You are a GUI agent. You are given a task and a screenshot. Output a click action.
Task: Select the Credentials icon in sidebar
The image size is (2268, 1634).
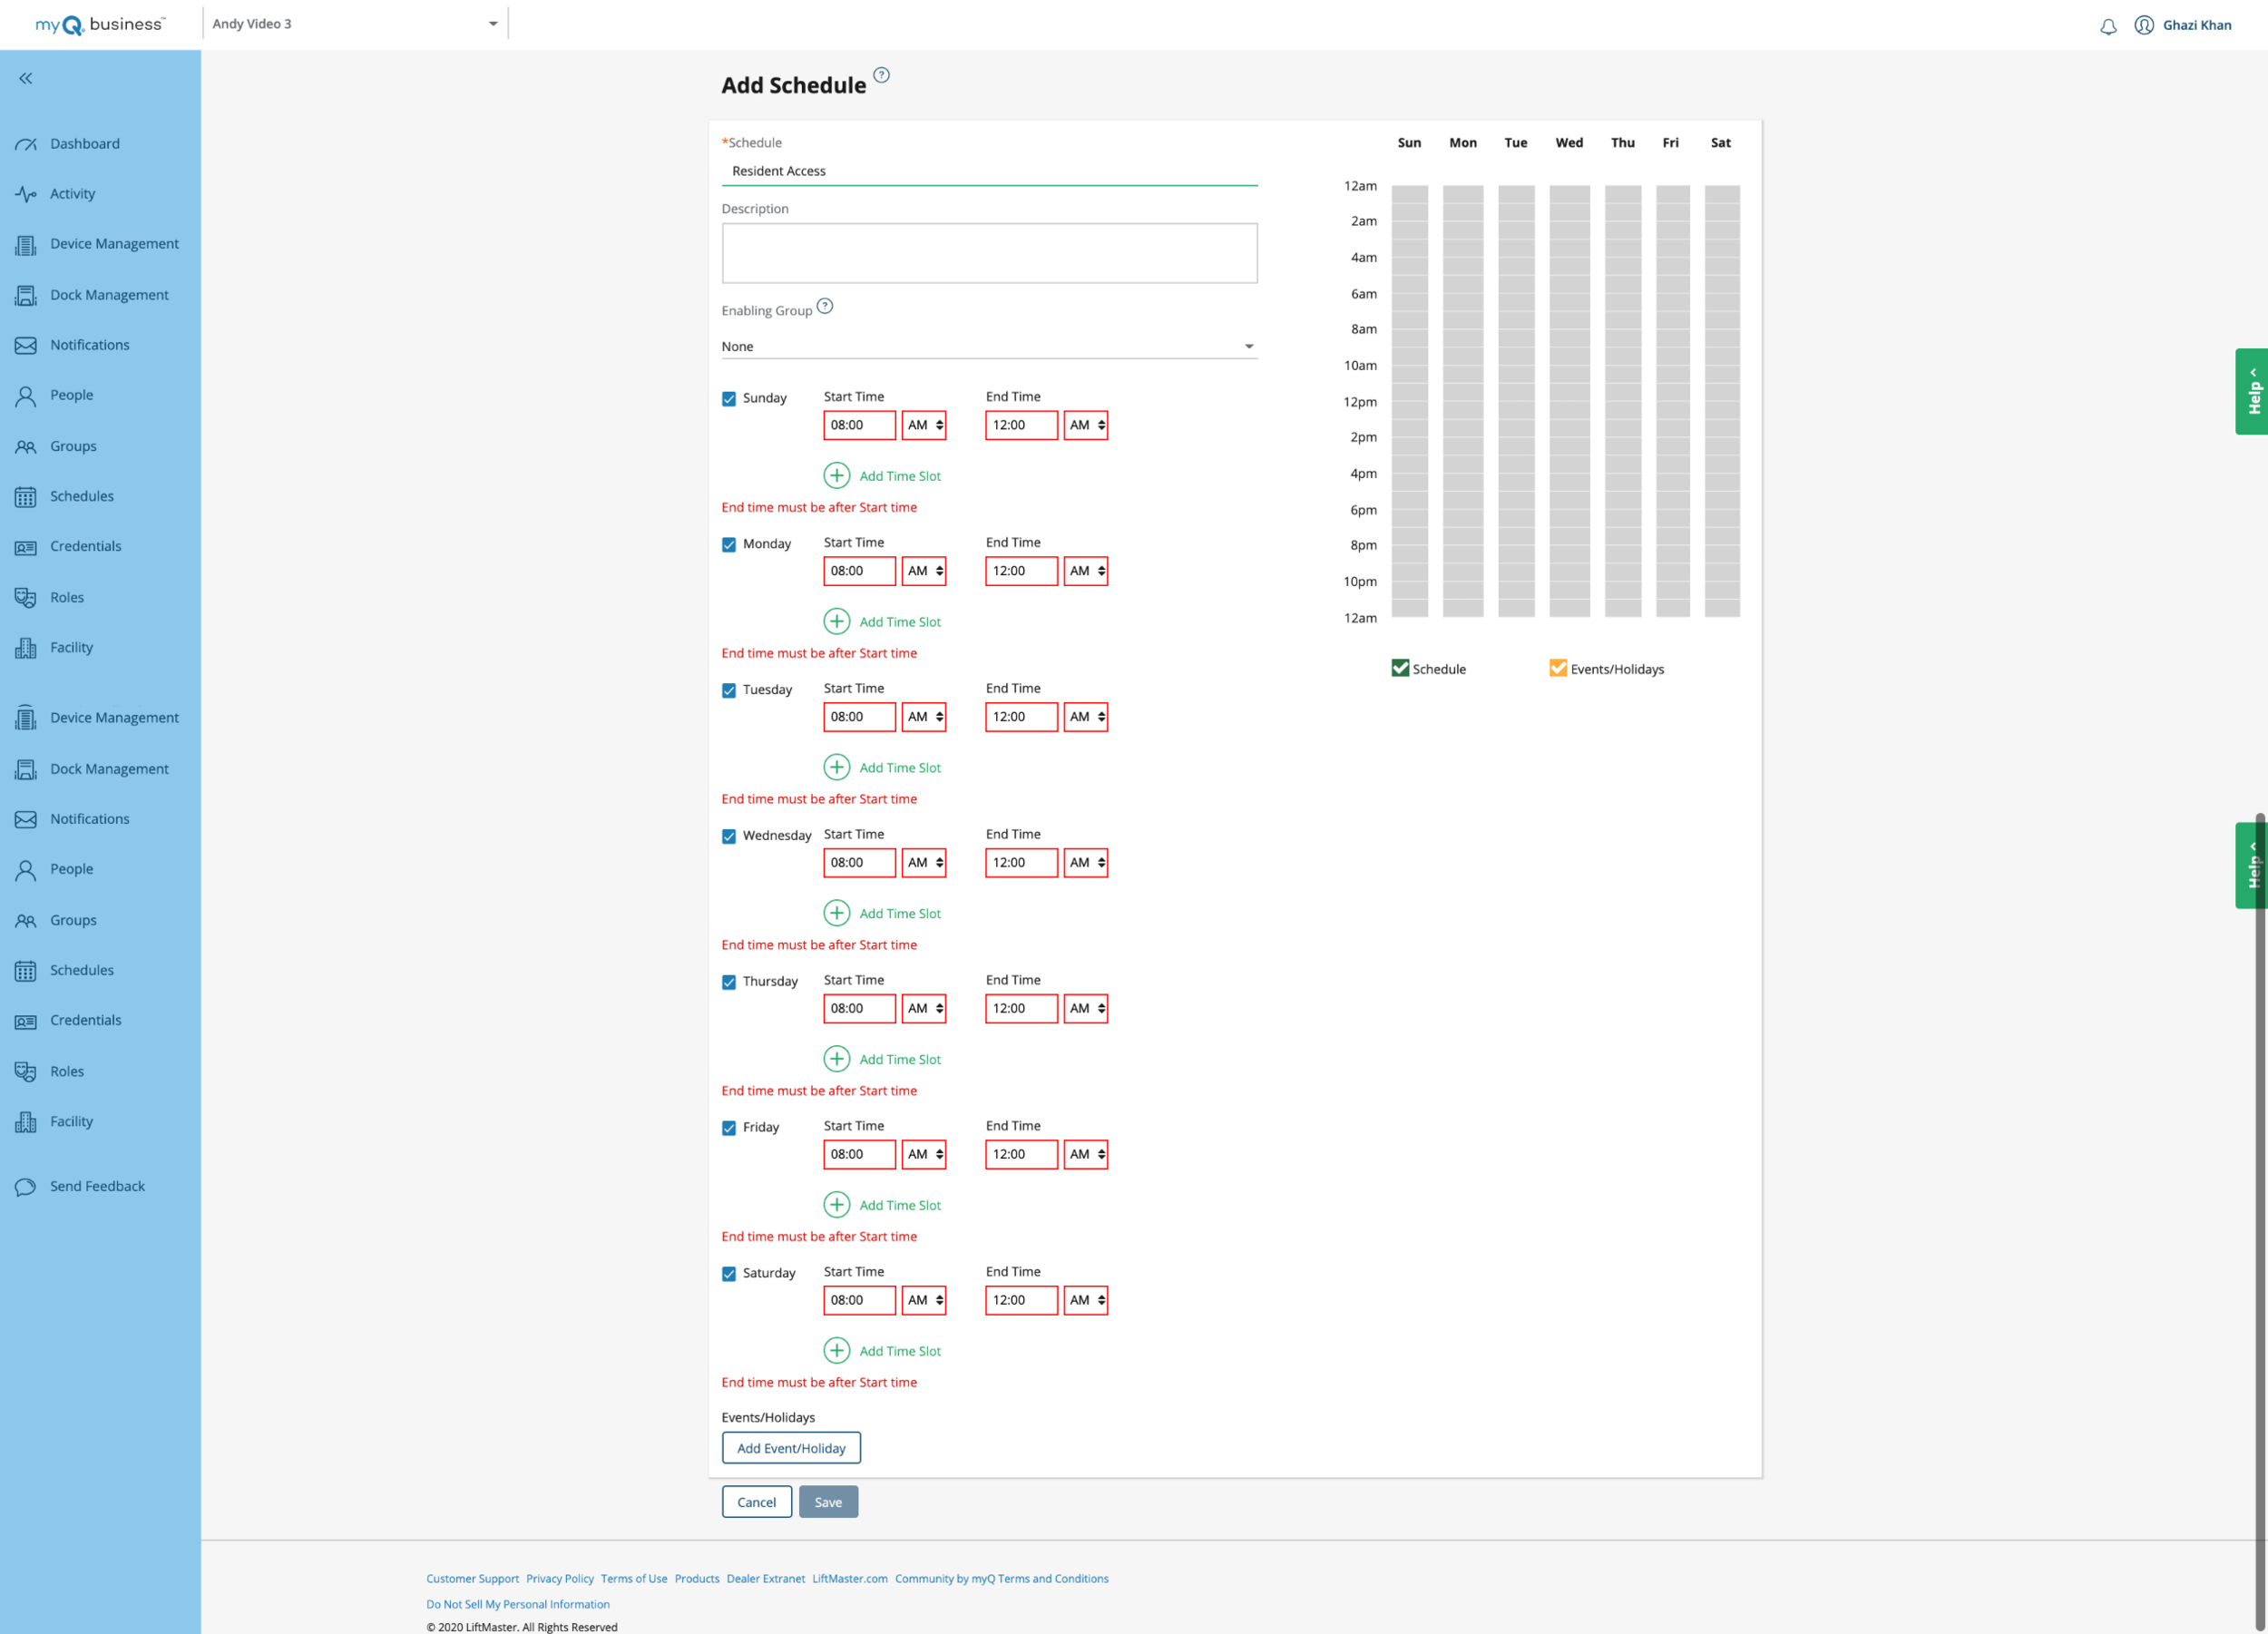coord(26,546)
